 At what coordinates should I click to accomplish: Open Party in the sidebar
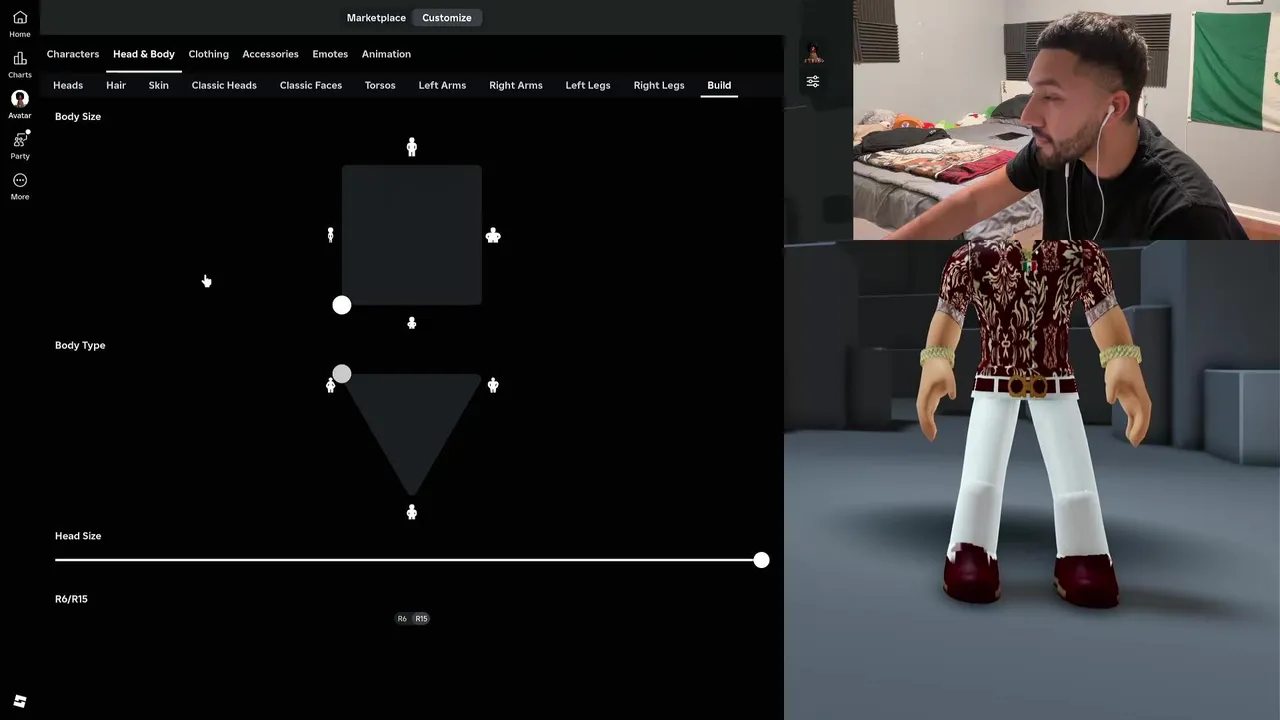[x=20, y=146]
